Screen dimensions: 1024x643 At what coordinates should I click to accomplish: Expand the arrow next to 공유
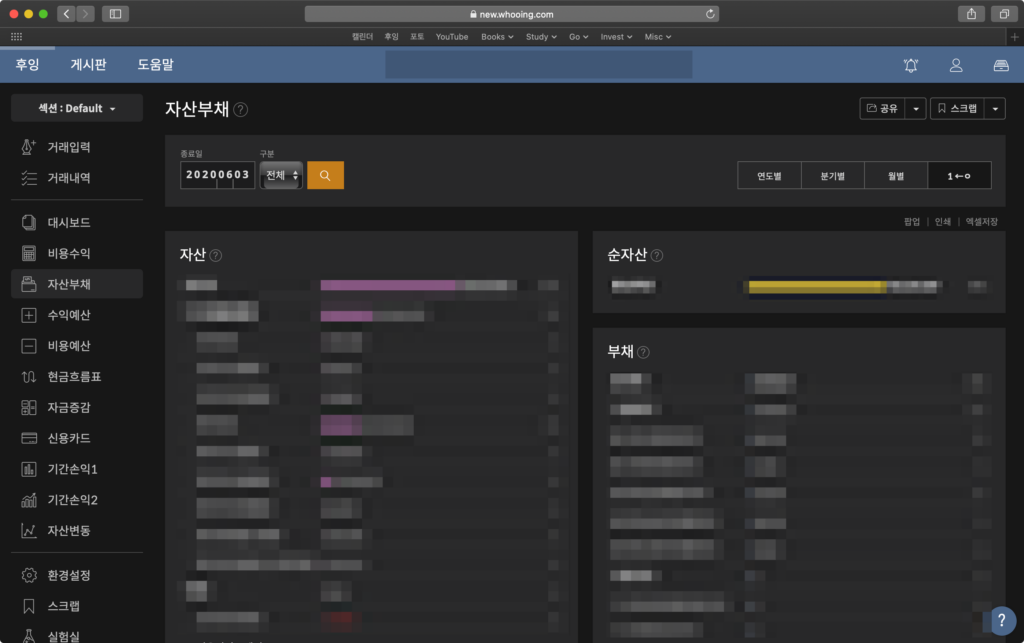[x=916, y=108]
